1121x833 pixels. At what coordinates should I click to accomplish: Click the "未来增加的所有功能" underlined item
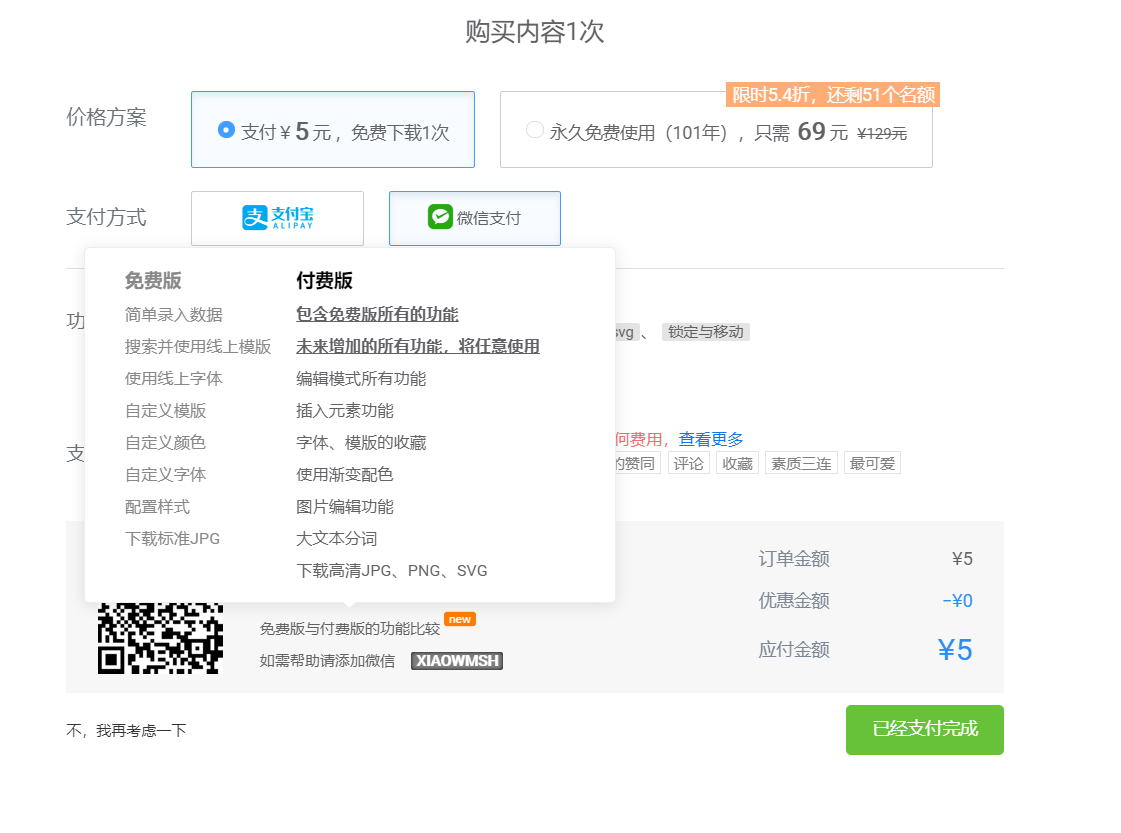pyautogui.click(x=416, y=345)
